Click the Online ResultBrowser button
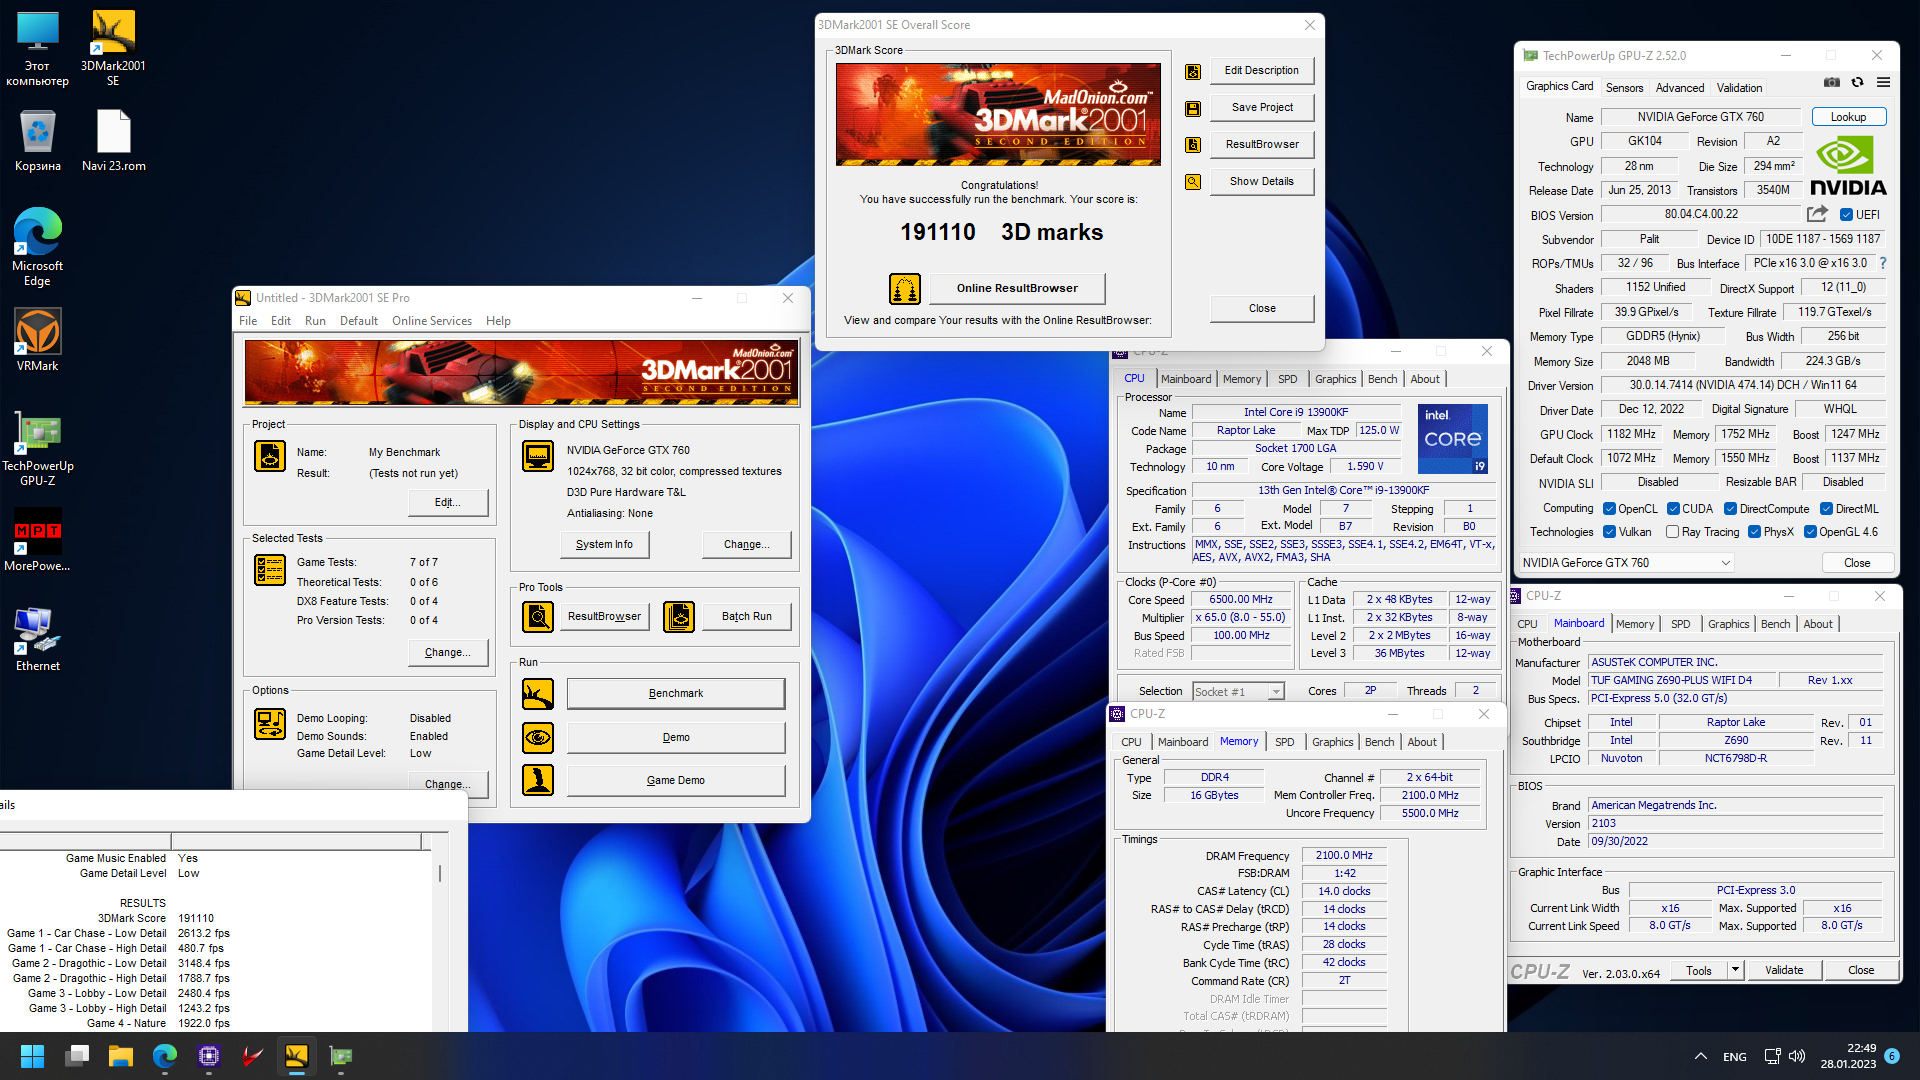1920x1080 pixels. click(1017, 288)
